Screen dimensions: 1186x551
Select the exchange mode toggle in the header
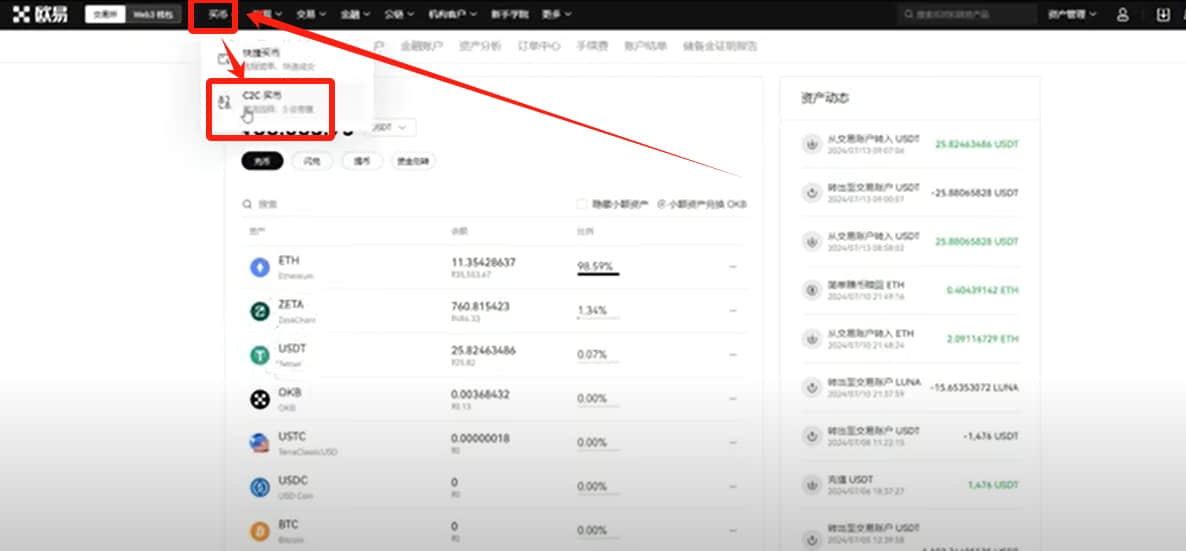[105, 14]
